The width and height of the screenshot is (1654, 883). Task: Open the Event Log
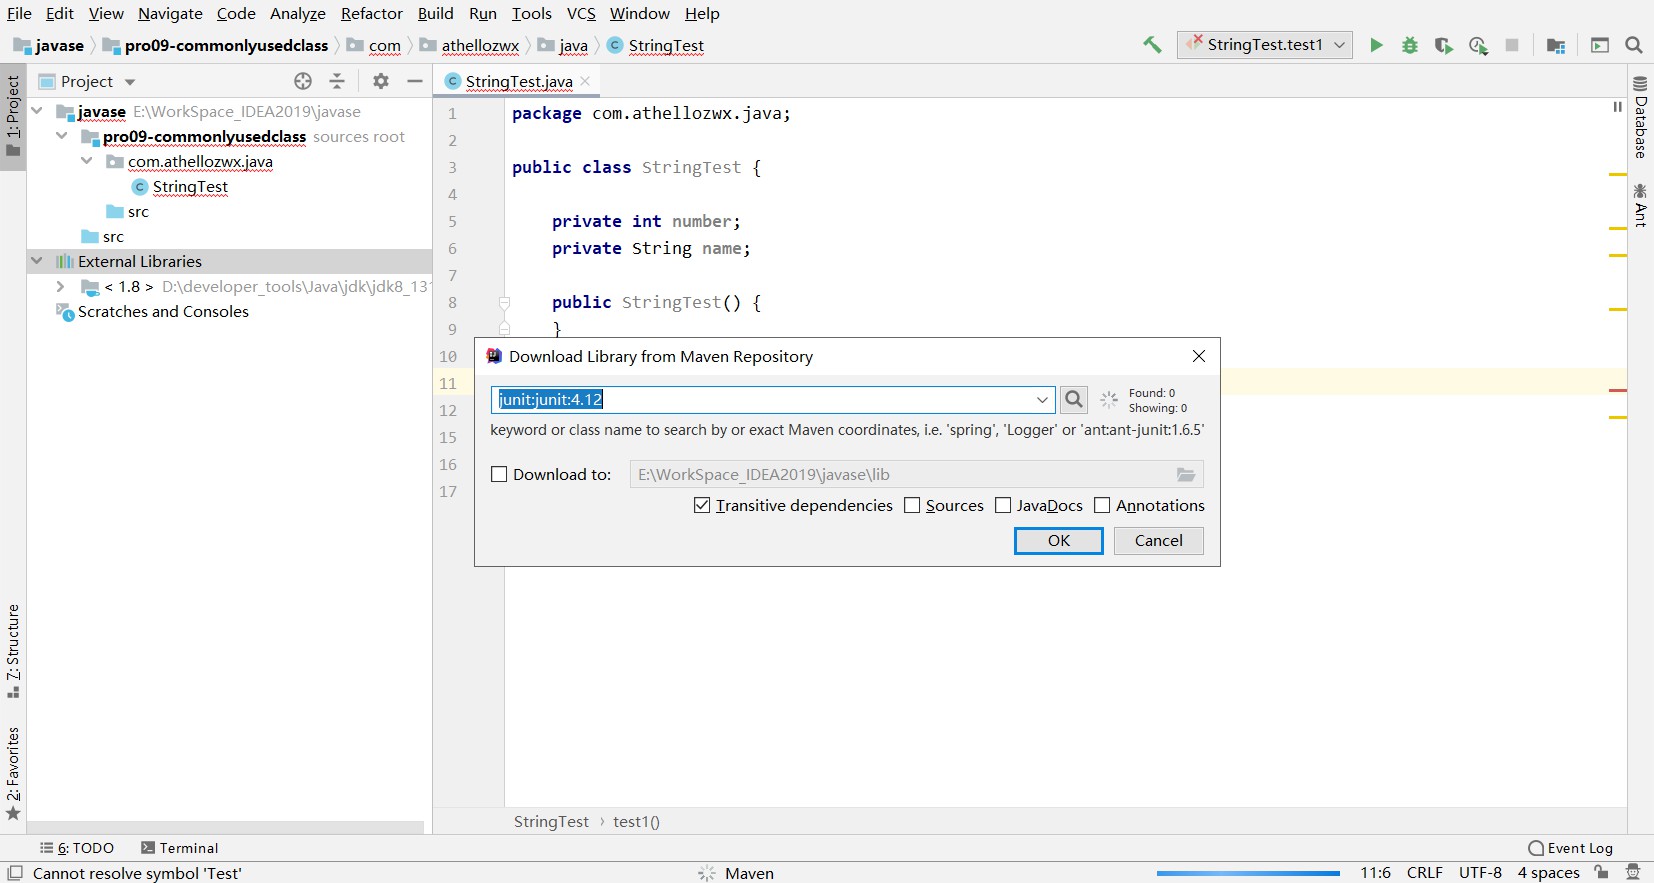(1570, 848)
